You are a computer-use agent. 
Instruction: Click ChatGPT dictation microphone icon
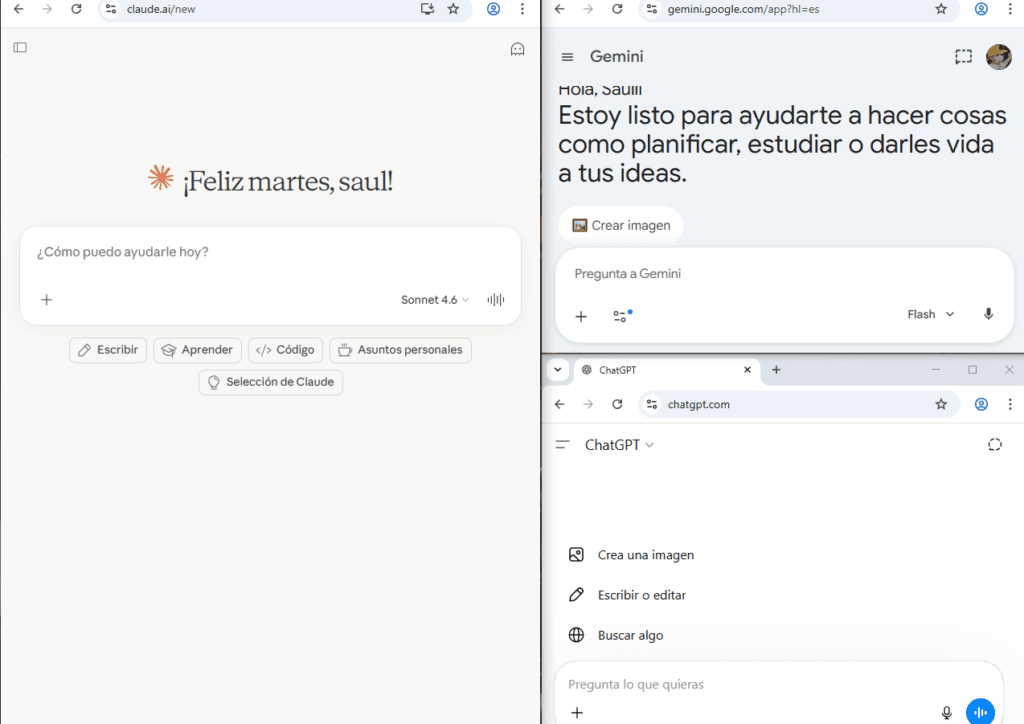click(946, 712)
